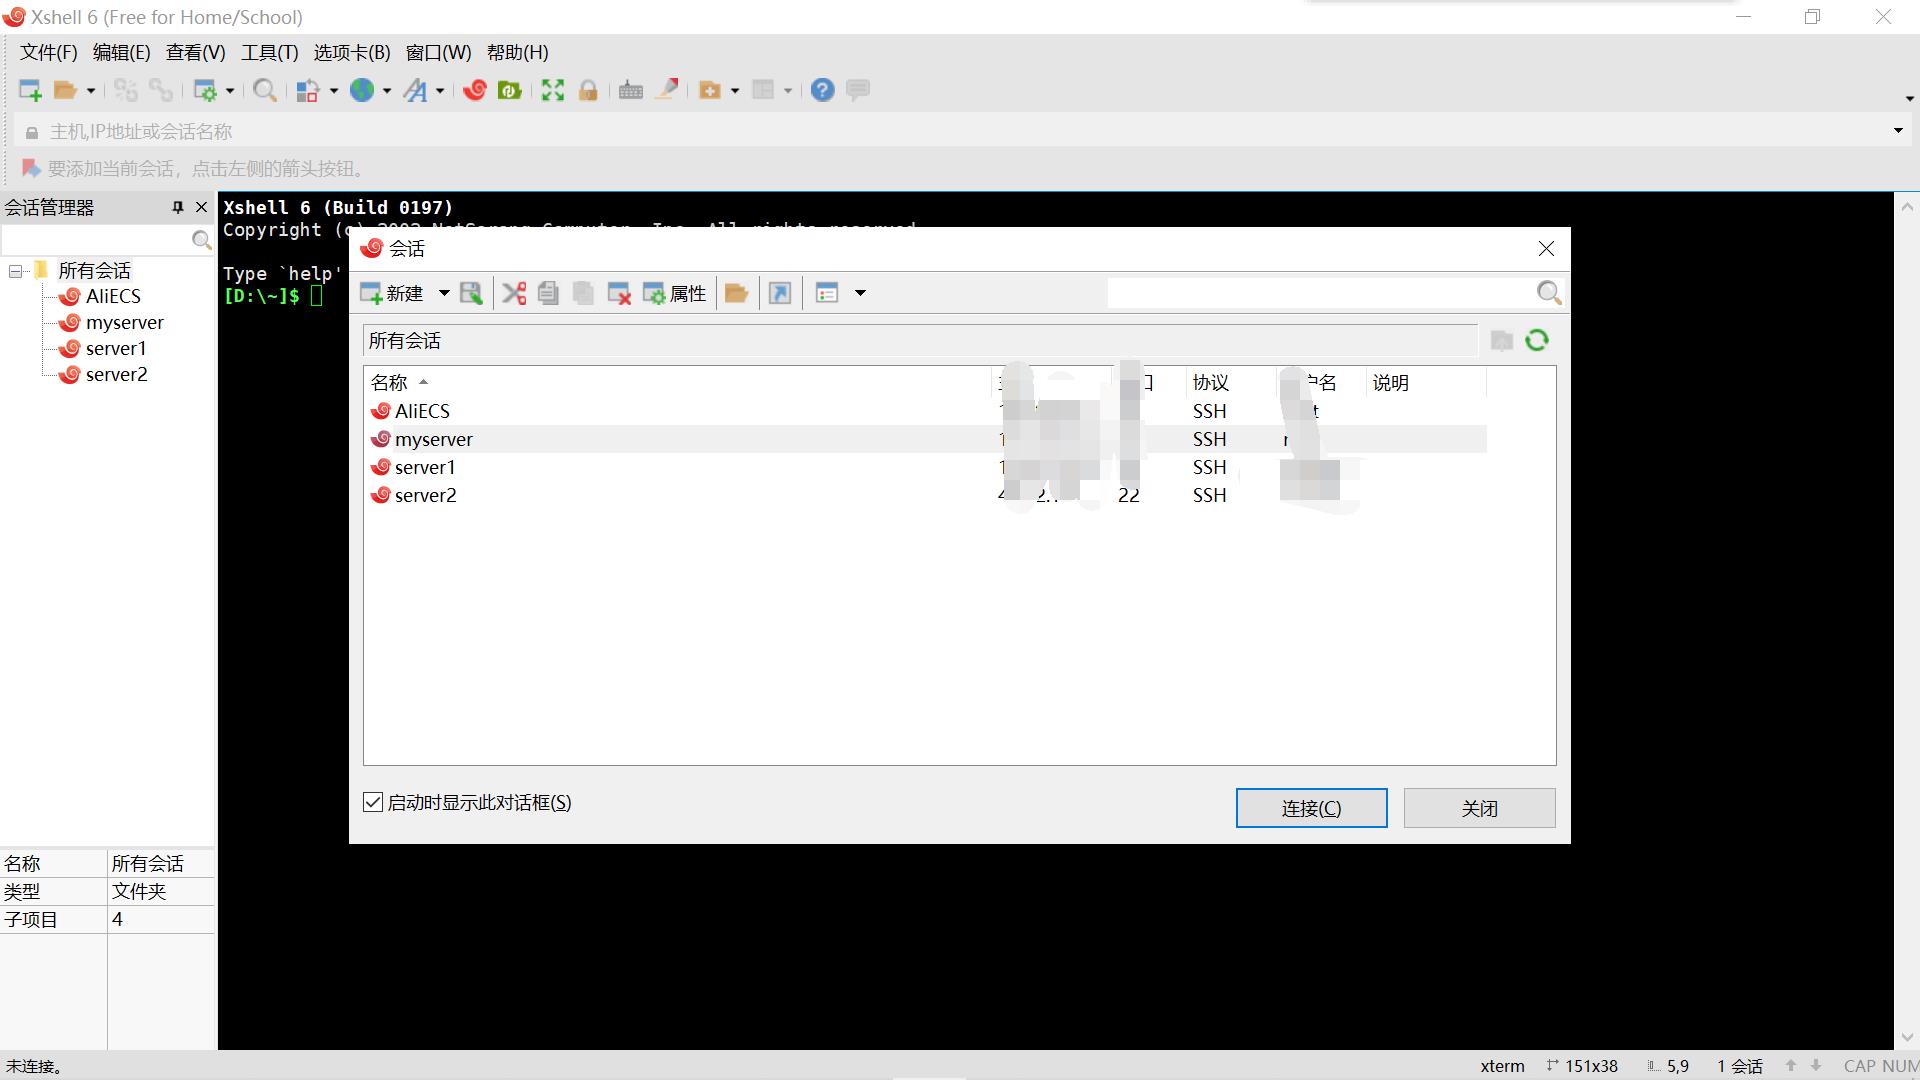
Task: Open the 窗口(W) menu
Action: [x=438, y=52]
